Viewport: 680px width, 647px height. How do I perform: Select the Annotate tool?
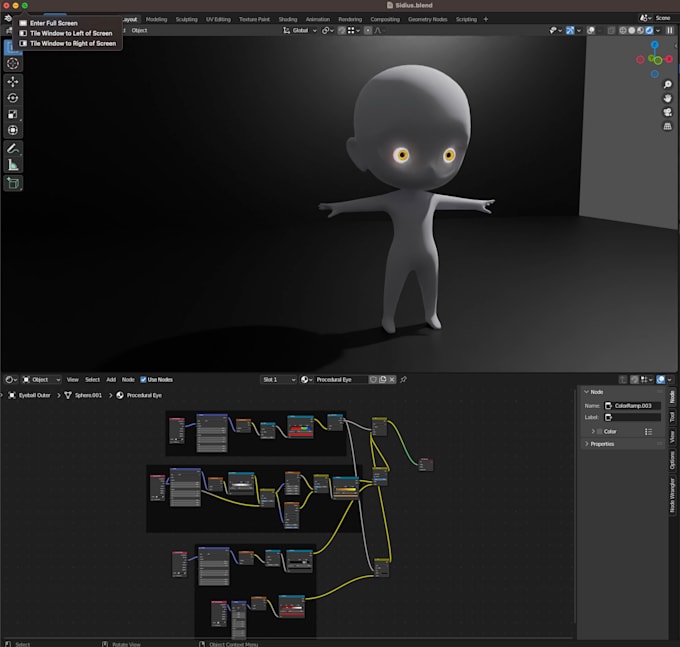pos(13,148)
